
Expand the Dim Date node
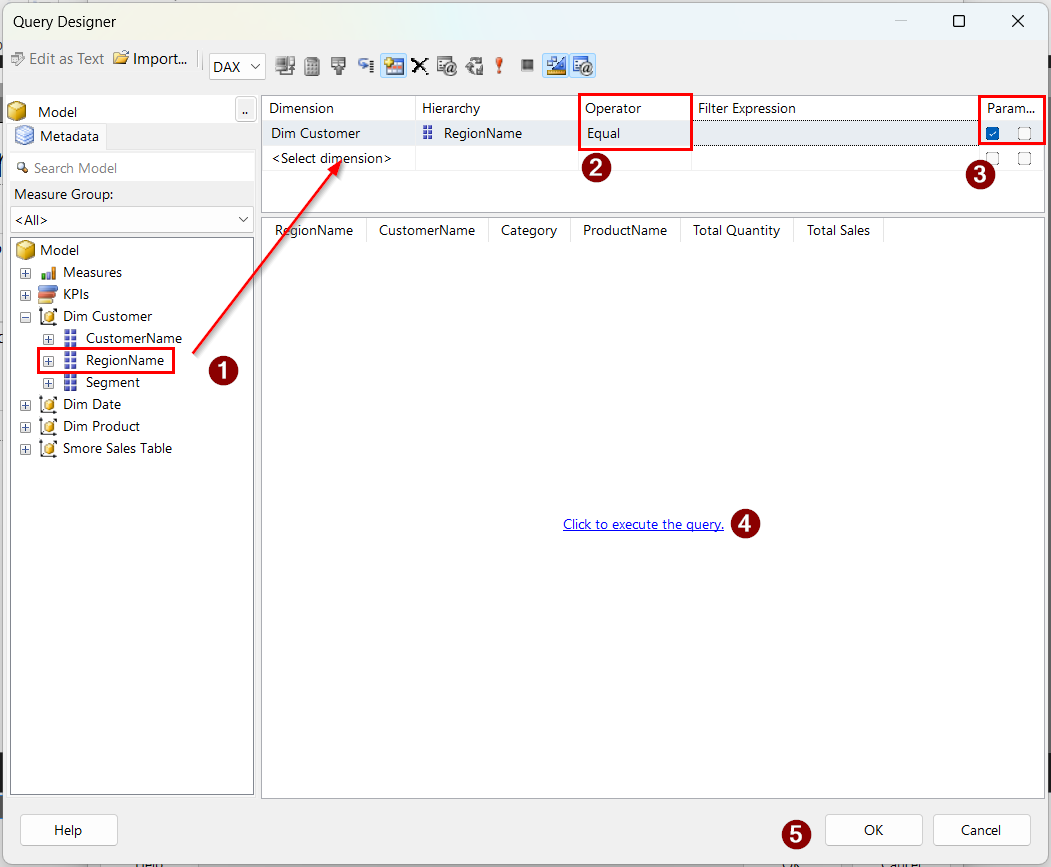(25, 405)
